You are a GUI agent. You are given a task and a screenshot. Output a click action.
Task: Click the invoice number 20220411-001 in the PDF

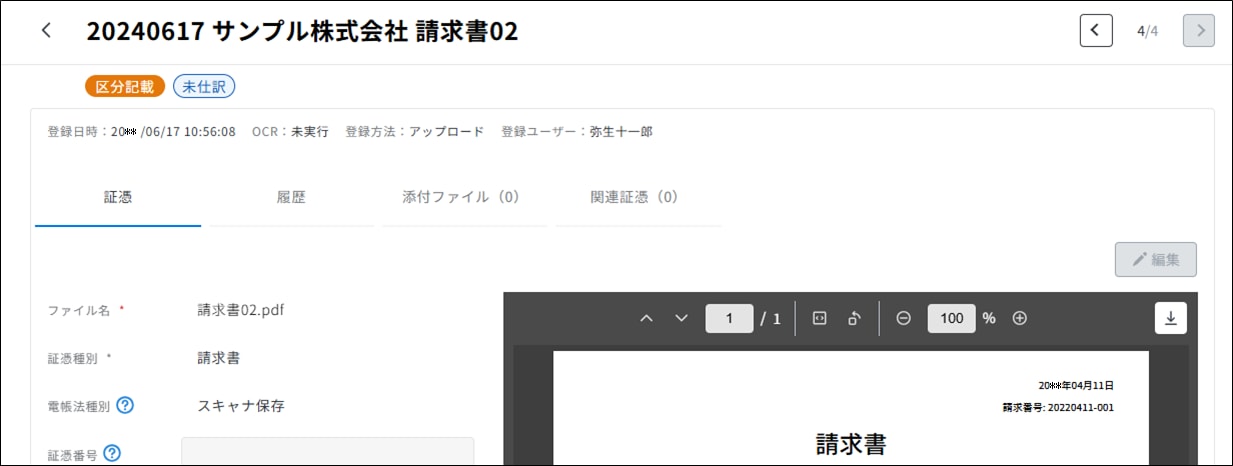click(1080, 407)
